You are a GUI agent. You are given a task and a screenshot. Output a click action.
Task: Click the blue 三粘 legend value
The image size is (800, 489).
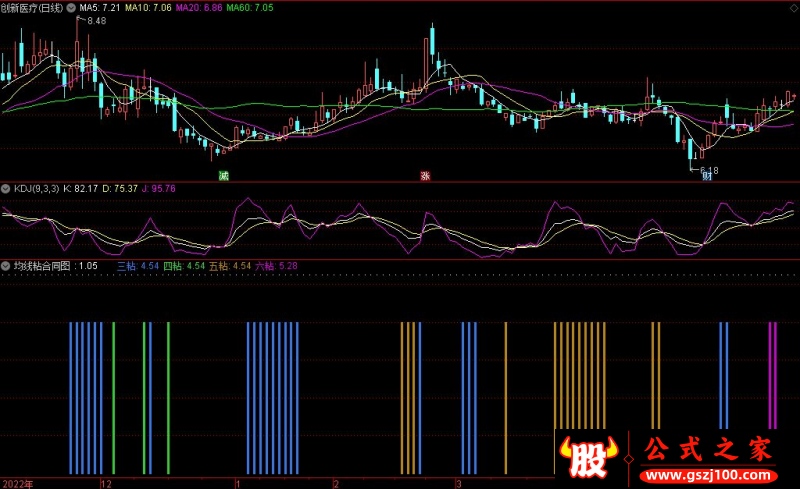pyautogui.click(x=138, y=266)
